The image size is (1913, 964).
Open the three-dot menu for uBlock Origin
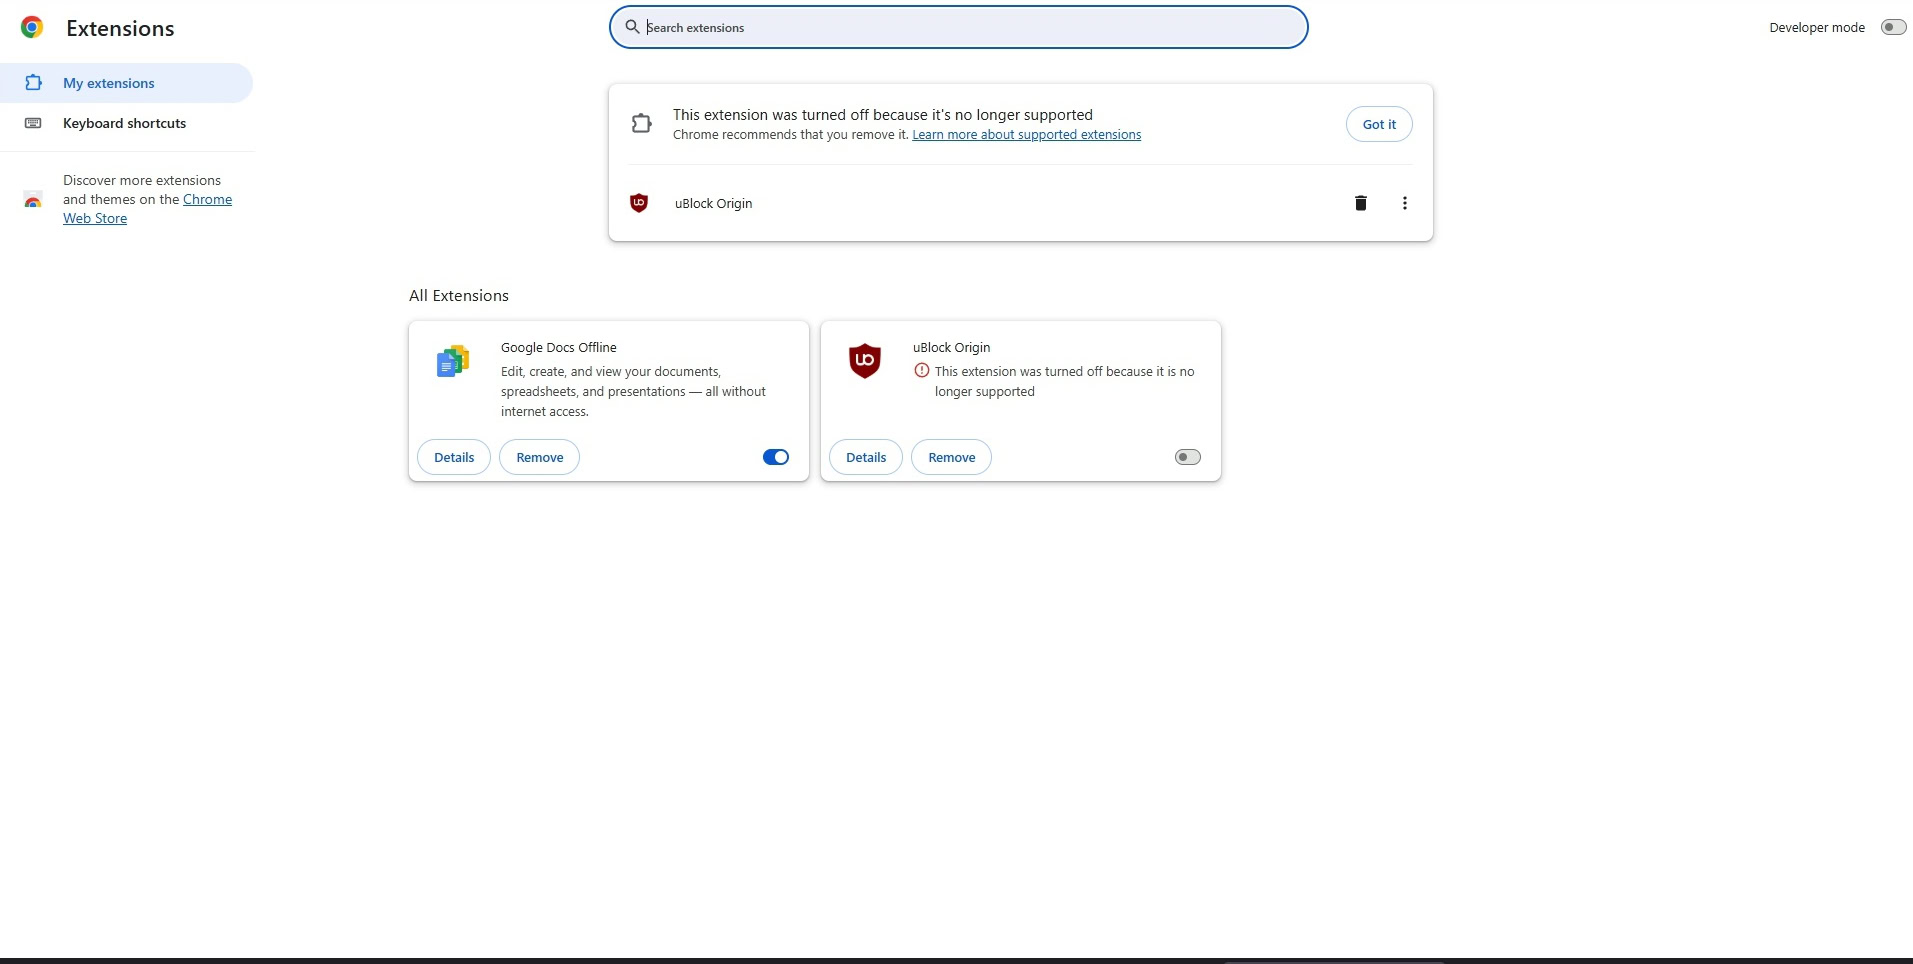(1405, 203)
